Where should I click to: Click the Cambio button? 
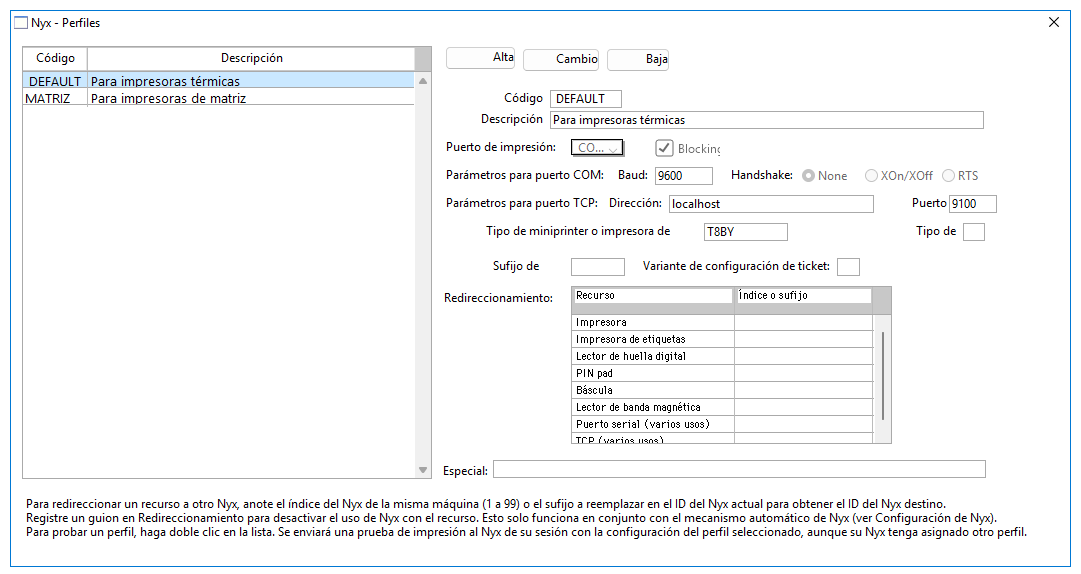pyautogui.click(x=560, y=59)
